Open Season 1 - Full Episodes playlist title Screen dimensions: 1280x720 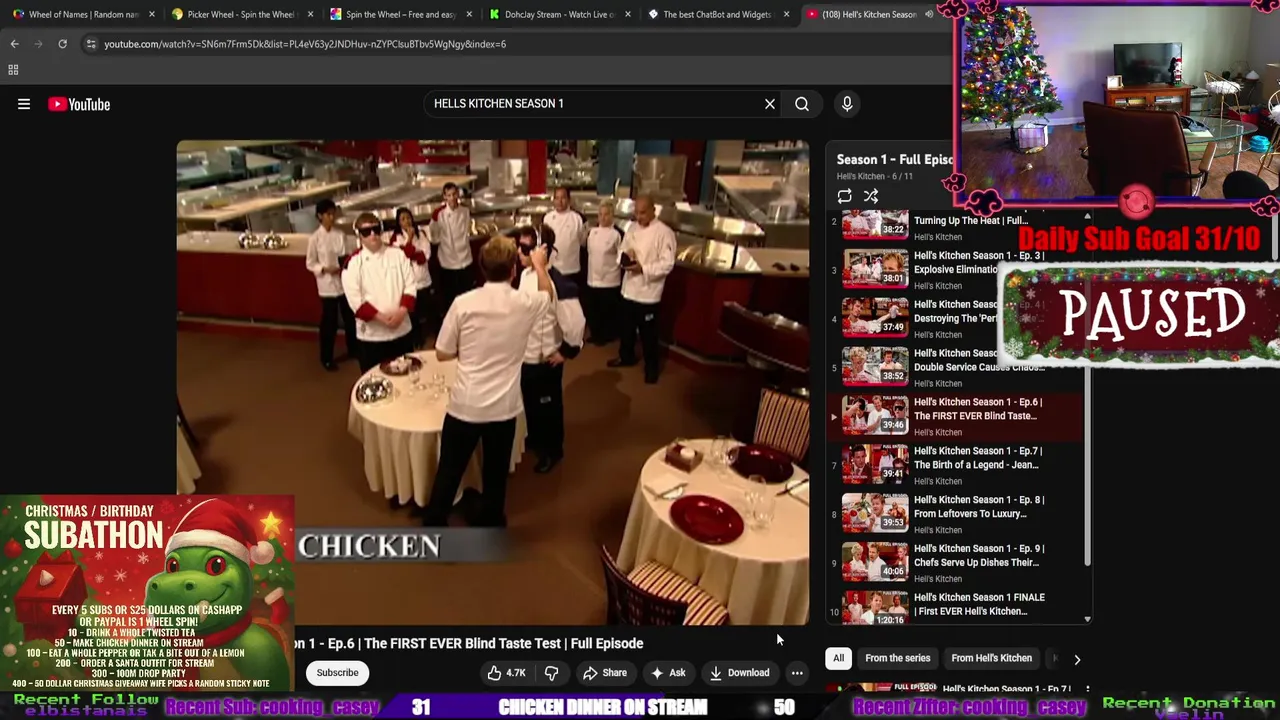(x=895, y=160)
